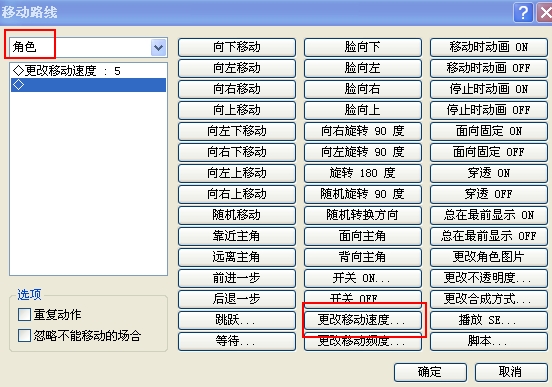Open the 播放 SE... dialog
Viewport: 552px width, 387px height.
(x=489, y=320)
